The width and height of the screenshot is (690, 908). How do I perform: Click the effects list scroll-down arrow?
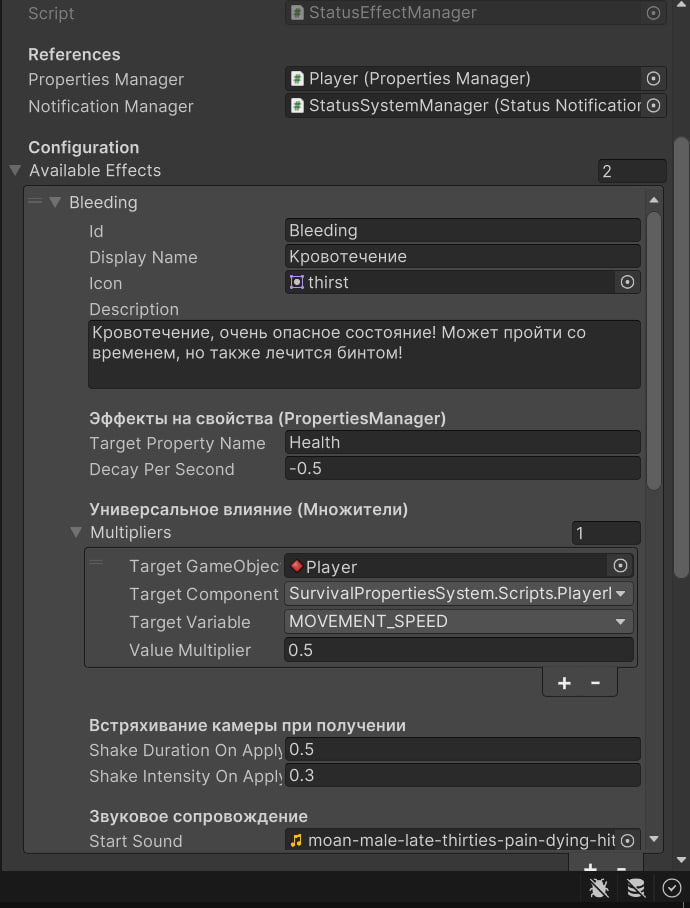coord(654,840)
